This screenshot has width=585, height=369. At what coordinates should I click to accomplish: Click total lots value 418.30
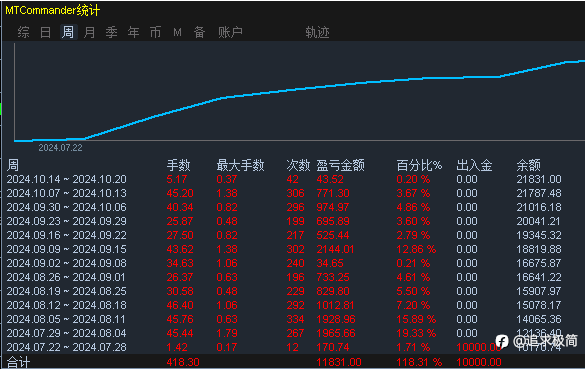pyautogui.click(x=183, y=362)
